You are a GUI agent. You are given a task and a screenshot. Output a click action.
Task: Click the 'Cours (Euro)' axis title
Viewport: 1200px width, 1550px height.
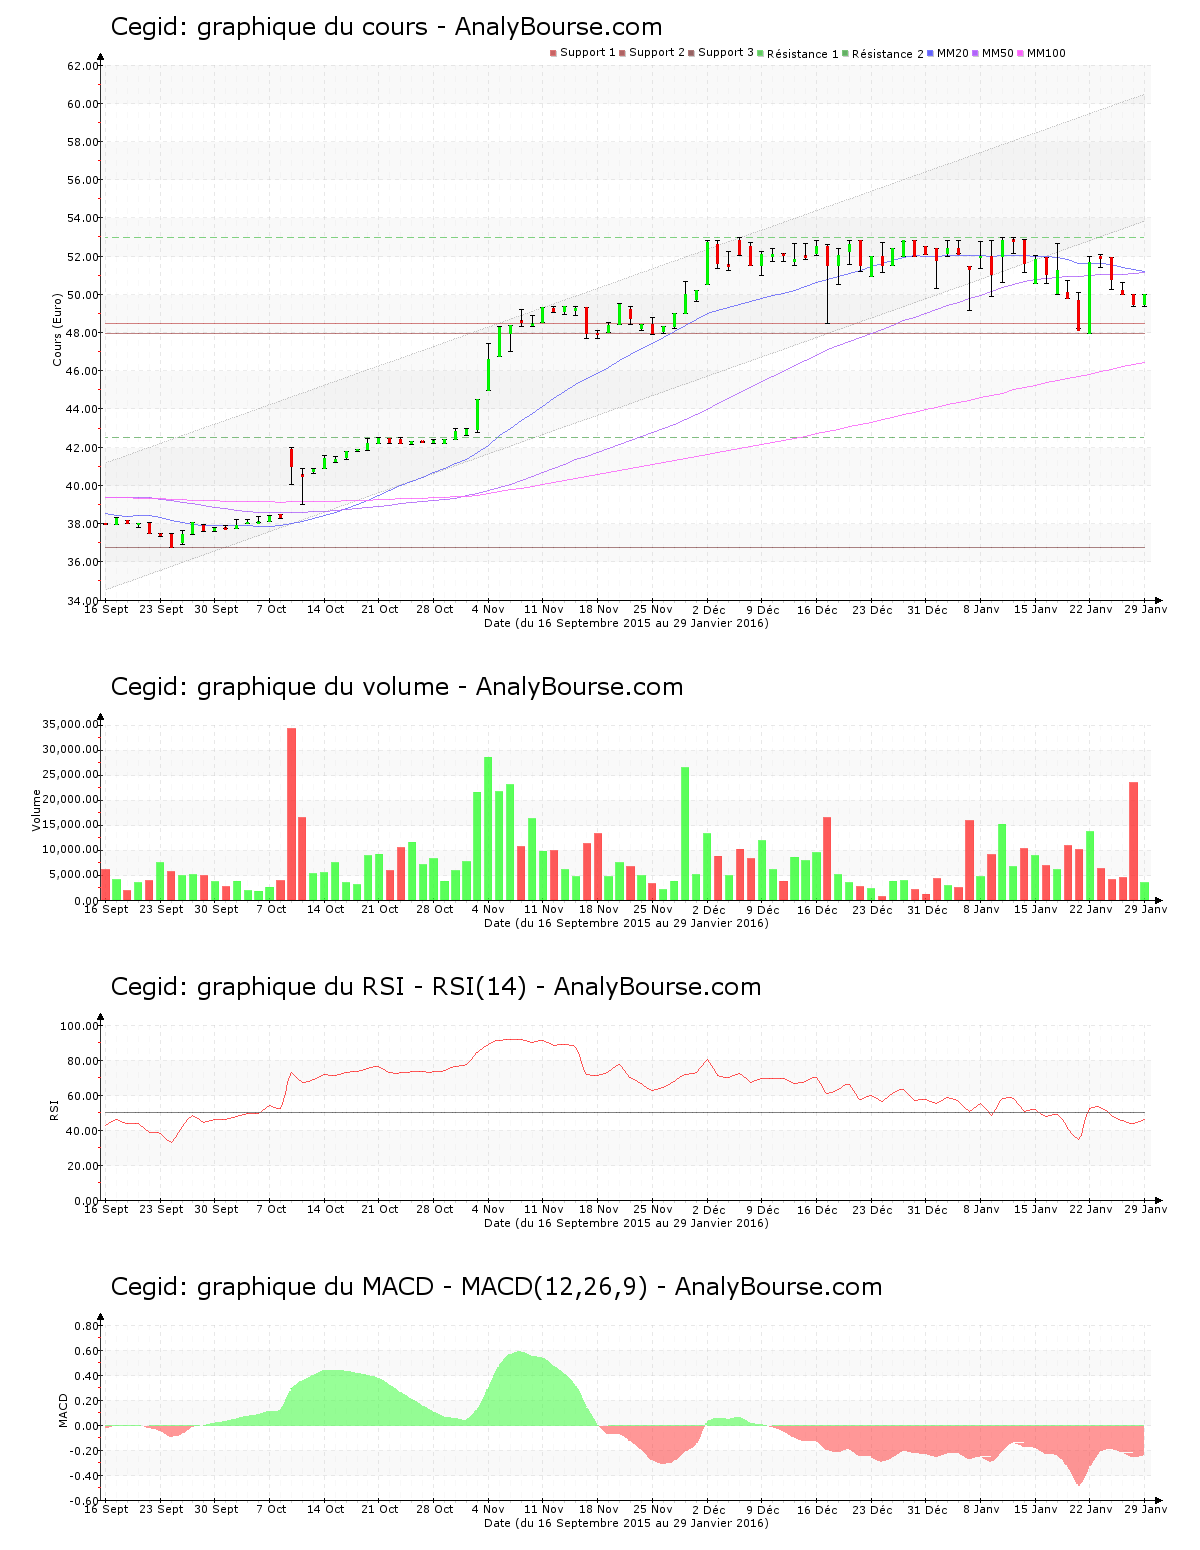click(58, 329)
